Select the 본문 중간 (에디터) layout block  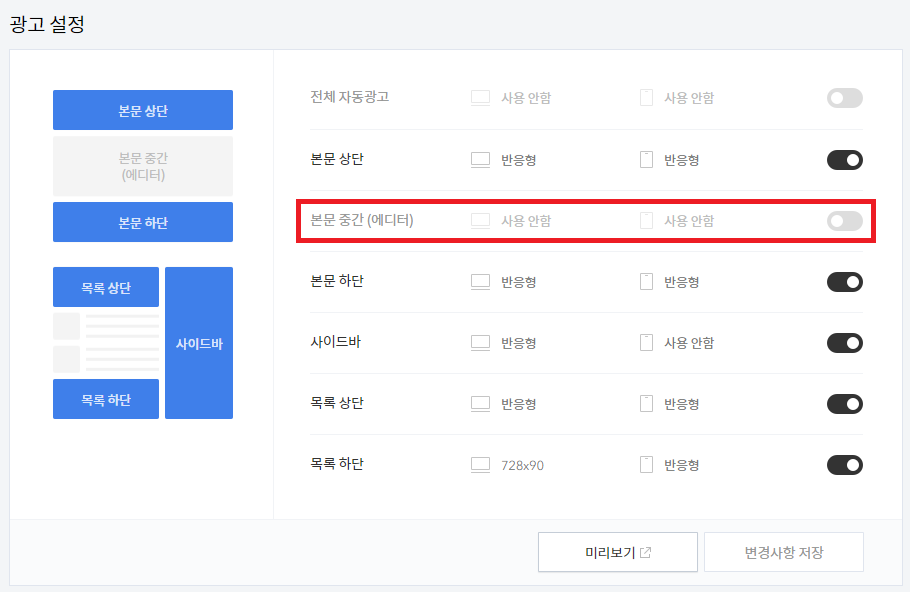click(143, 167)
